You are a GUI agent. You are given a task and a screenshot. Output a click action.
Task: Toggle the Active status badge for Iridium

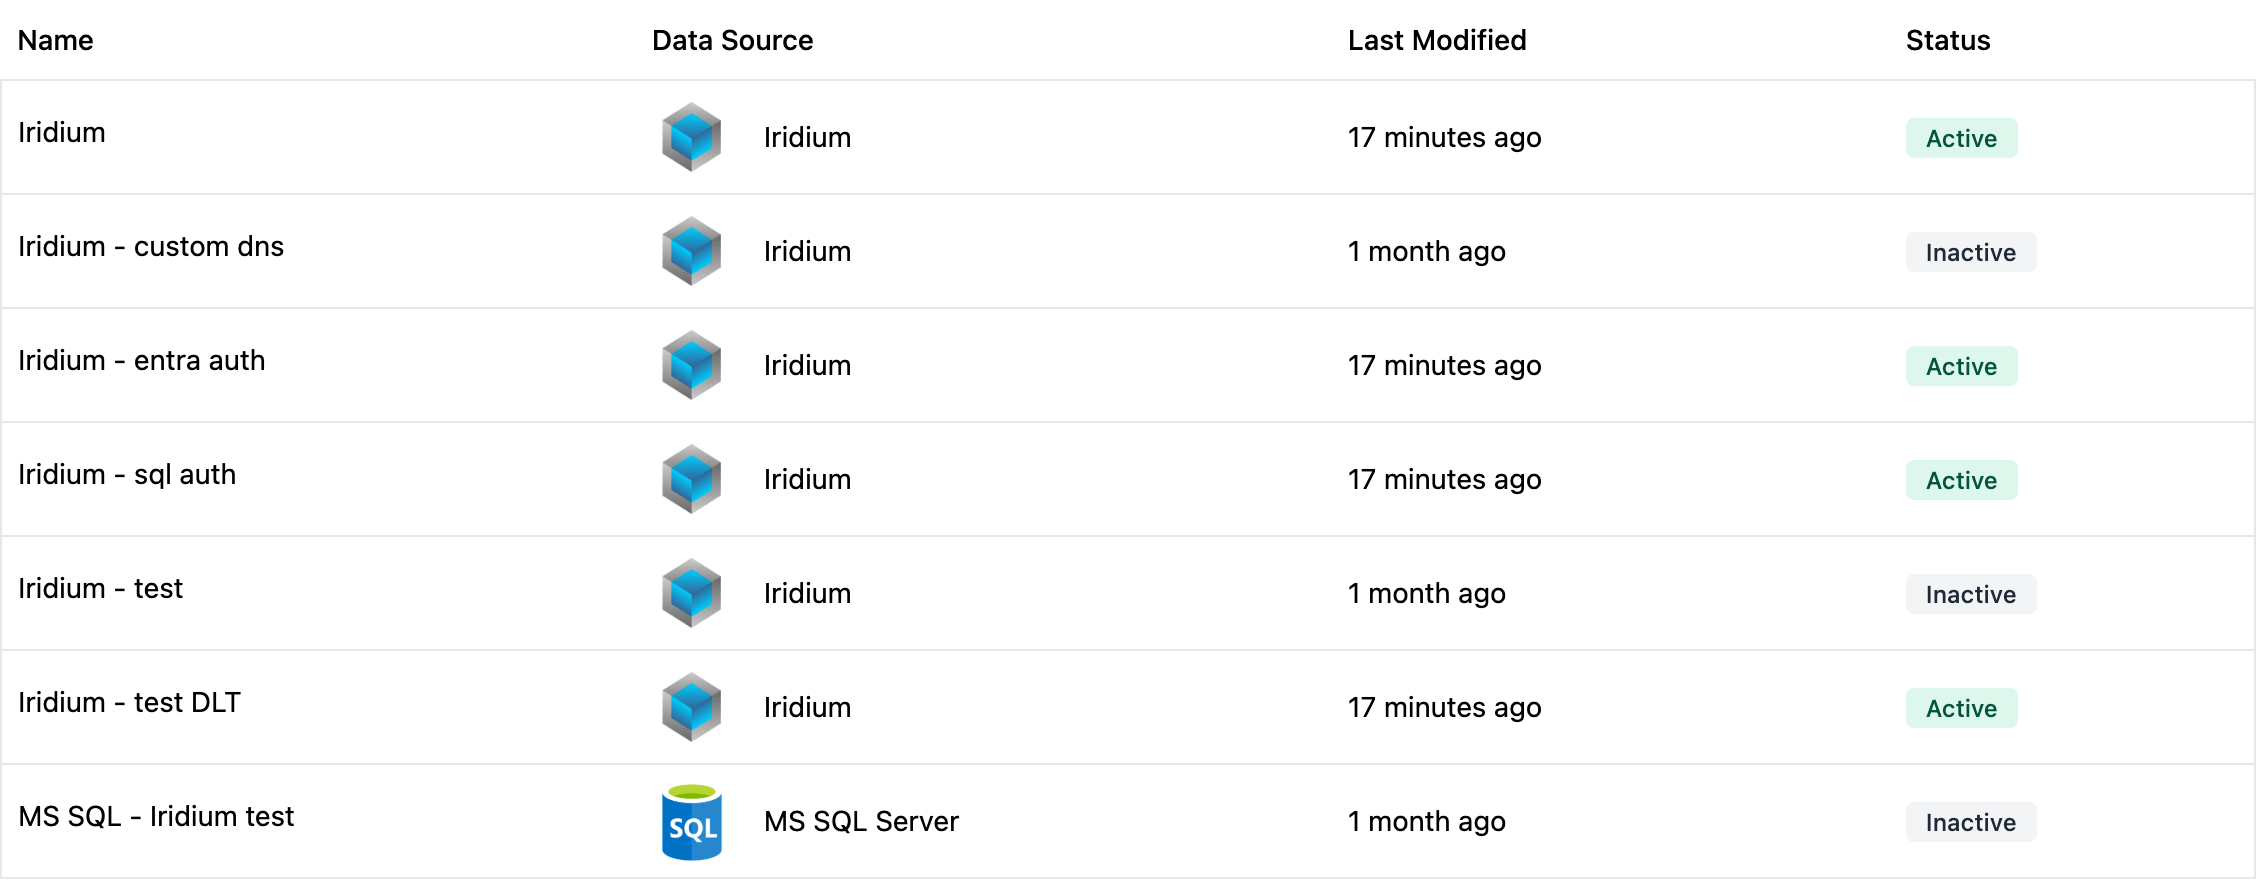coord(1959,138)
